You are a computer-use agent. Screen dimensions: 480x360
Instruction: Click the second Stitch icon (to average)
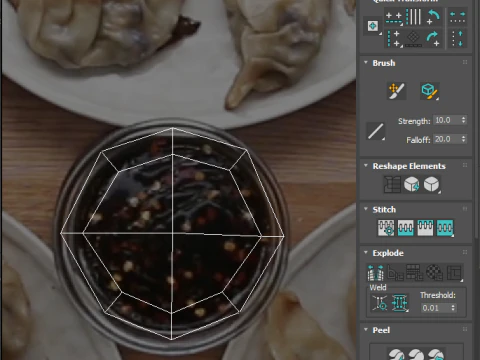point(406,228)
